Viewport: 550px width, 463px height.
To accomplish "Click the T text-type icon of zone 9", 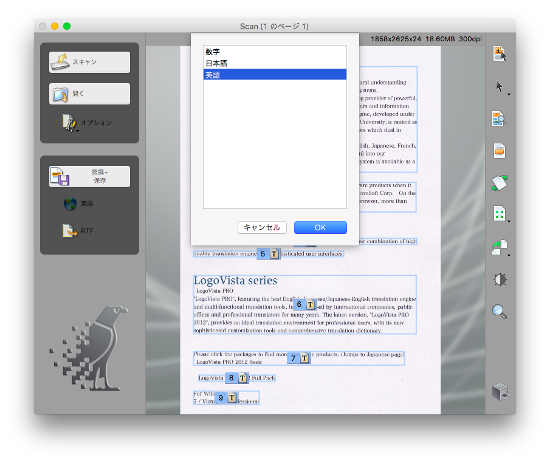I will 232,398.
